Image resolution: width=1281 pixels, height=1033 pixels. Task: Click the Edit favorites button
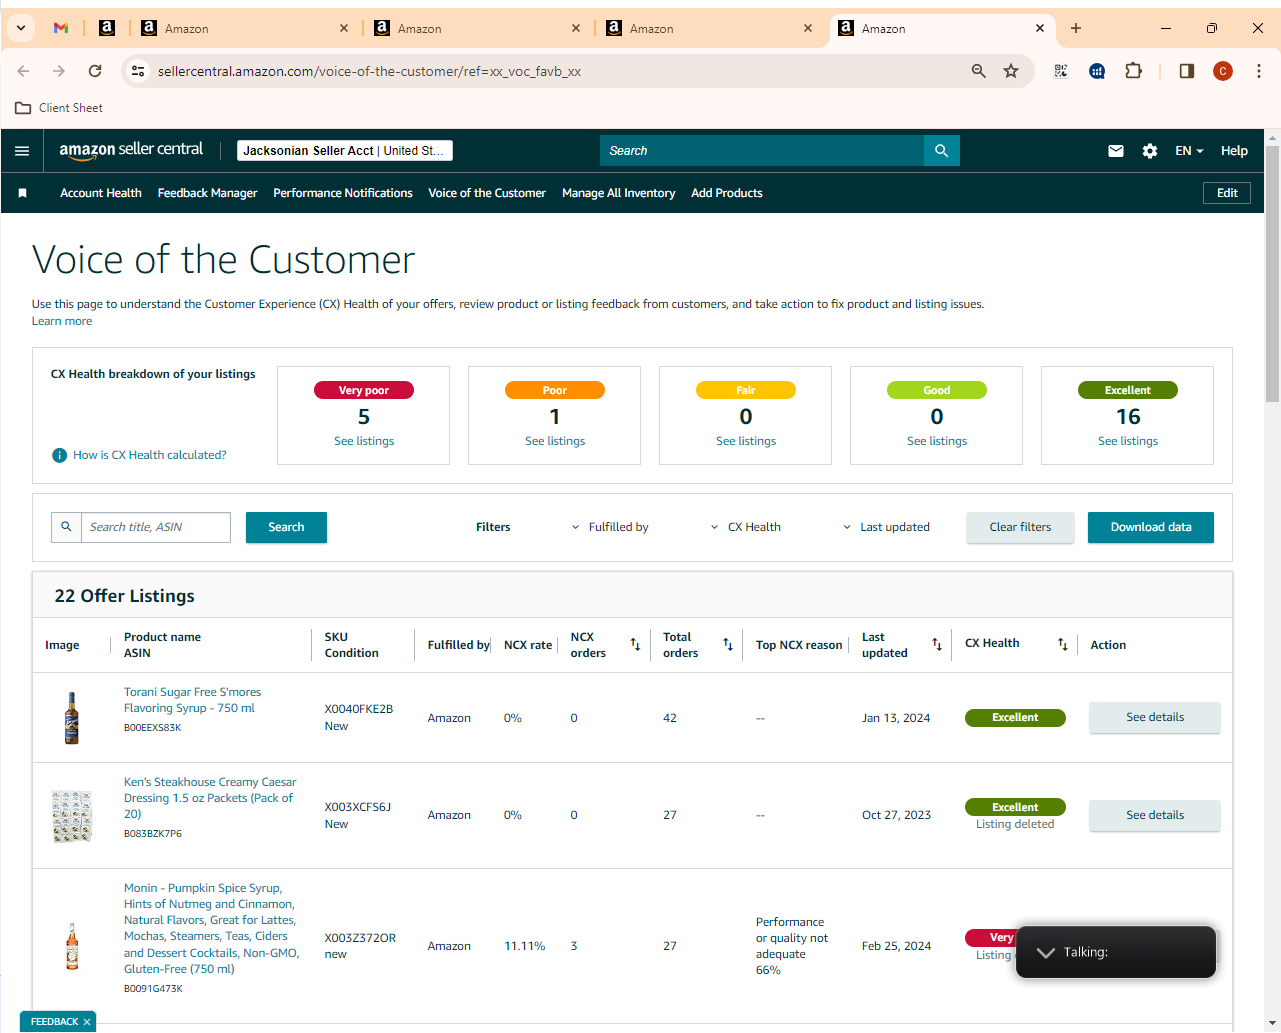pos(1227,193)
